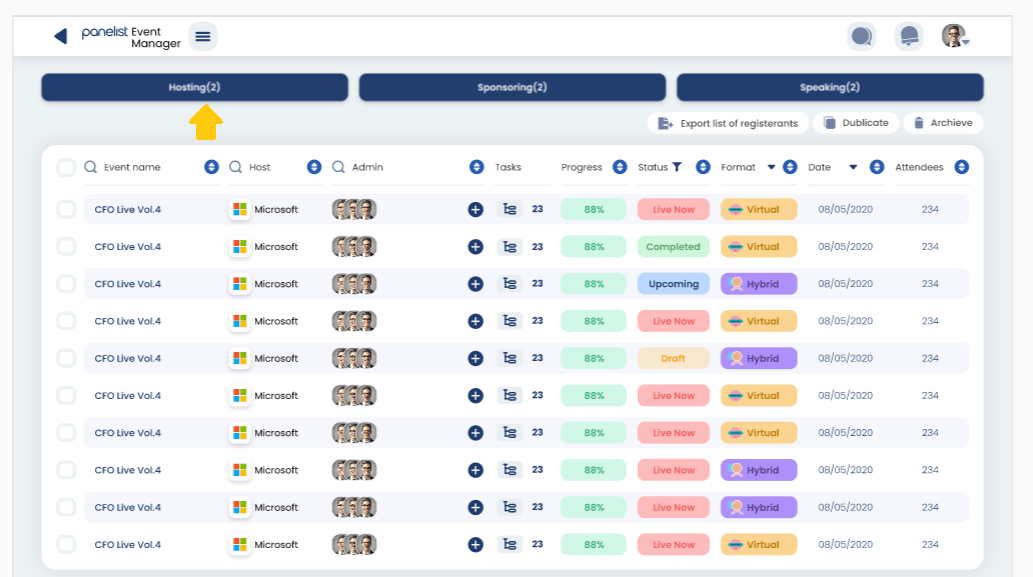Tick the checkbox of the first row
1033x577 pixels.
[66, 209]
